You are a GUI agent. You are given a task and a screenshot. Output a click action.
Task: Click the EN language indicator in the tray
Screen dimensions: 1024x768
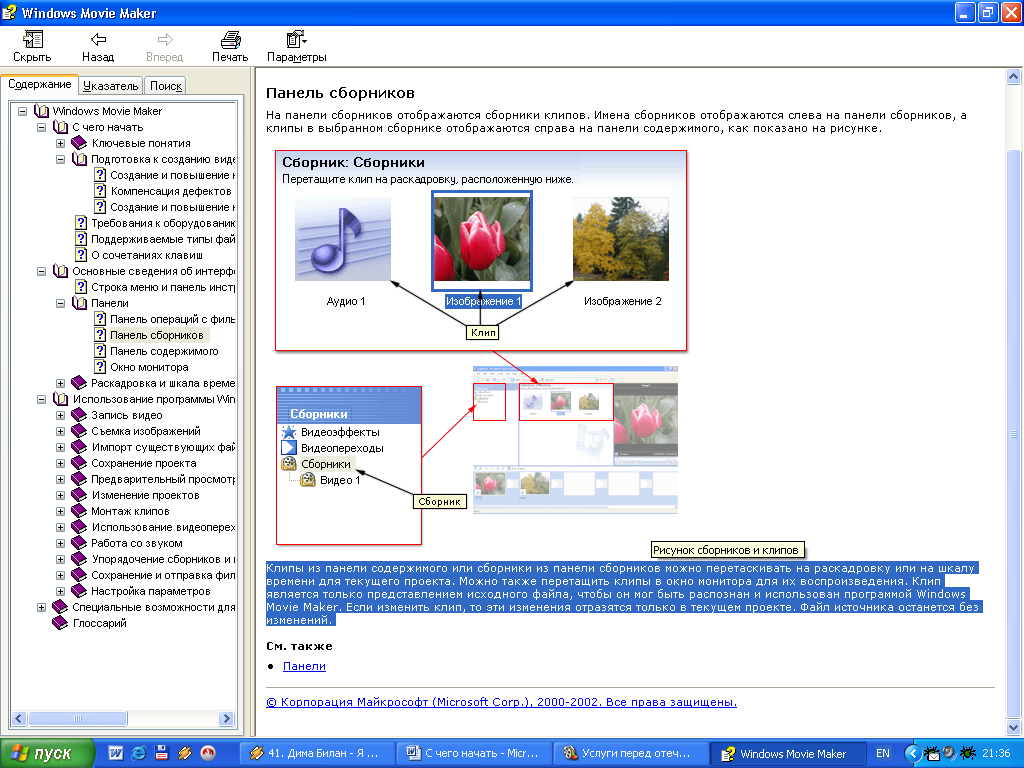pos(883,753)
